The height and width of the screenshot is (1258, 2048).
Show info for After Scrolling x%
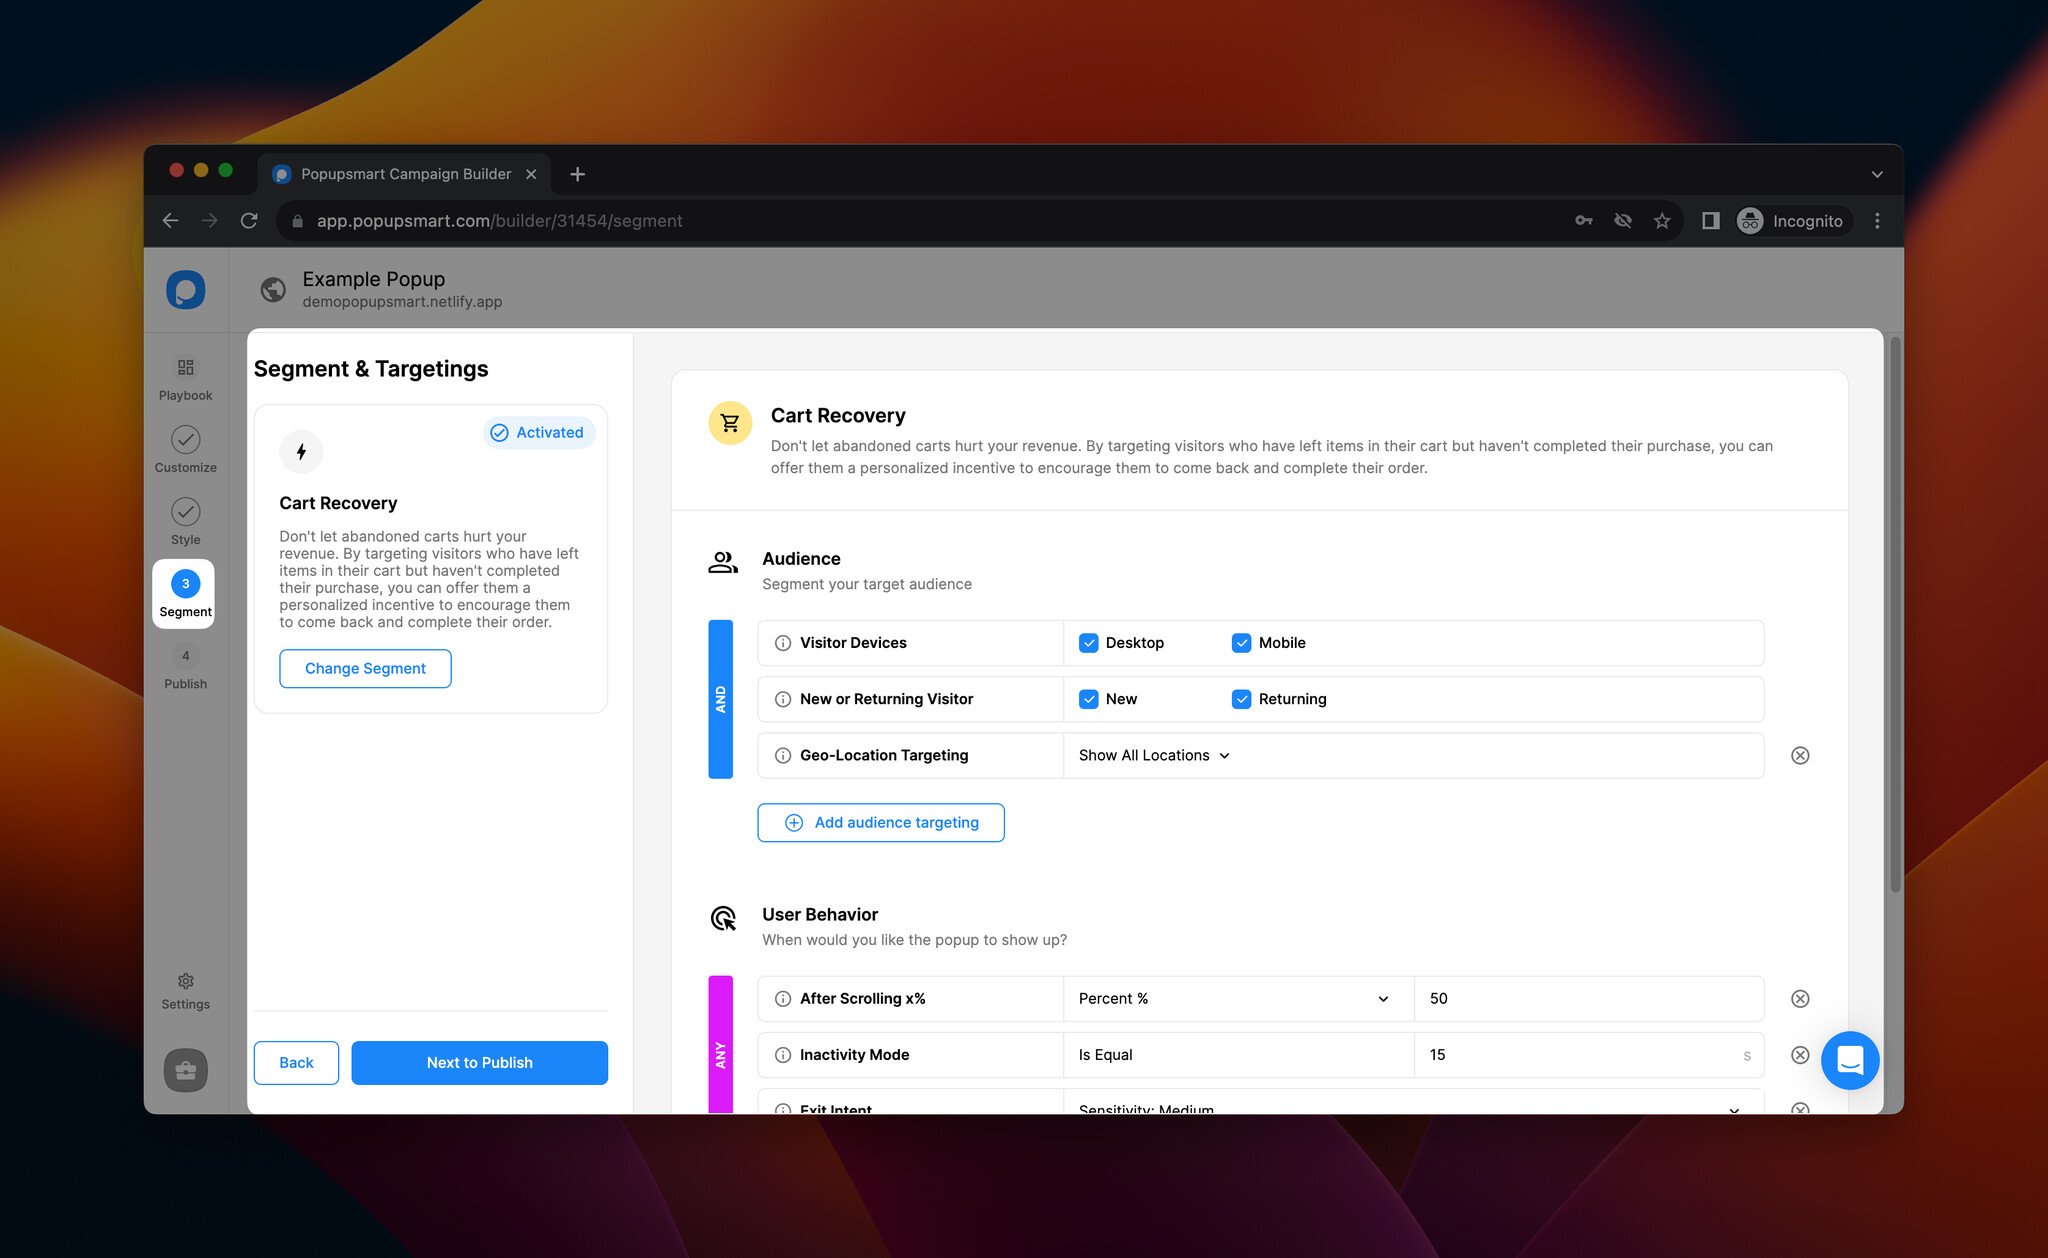[783, 999]
